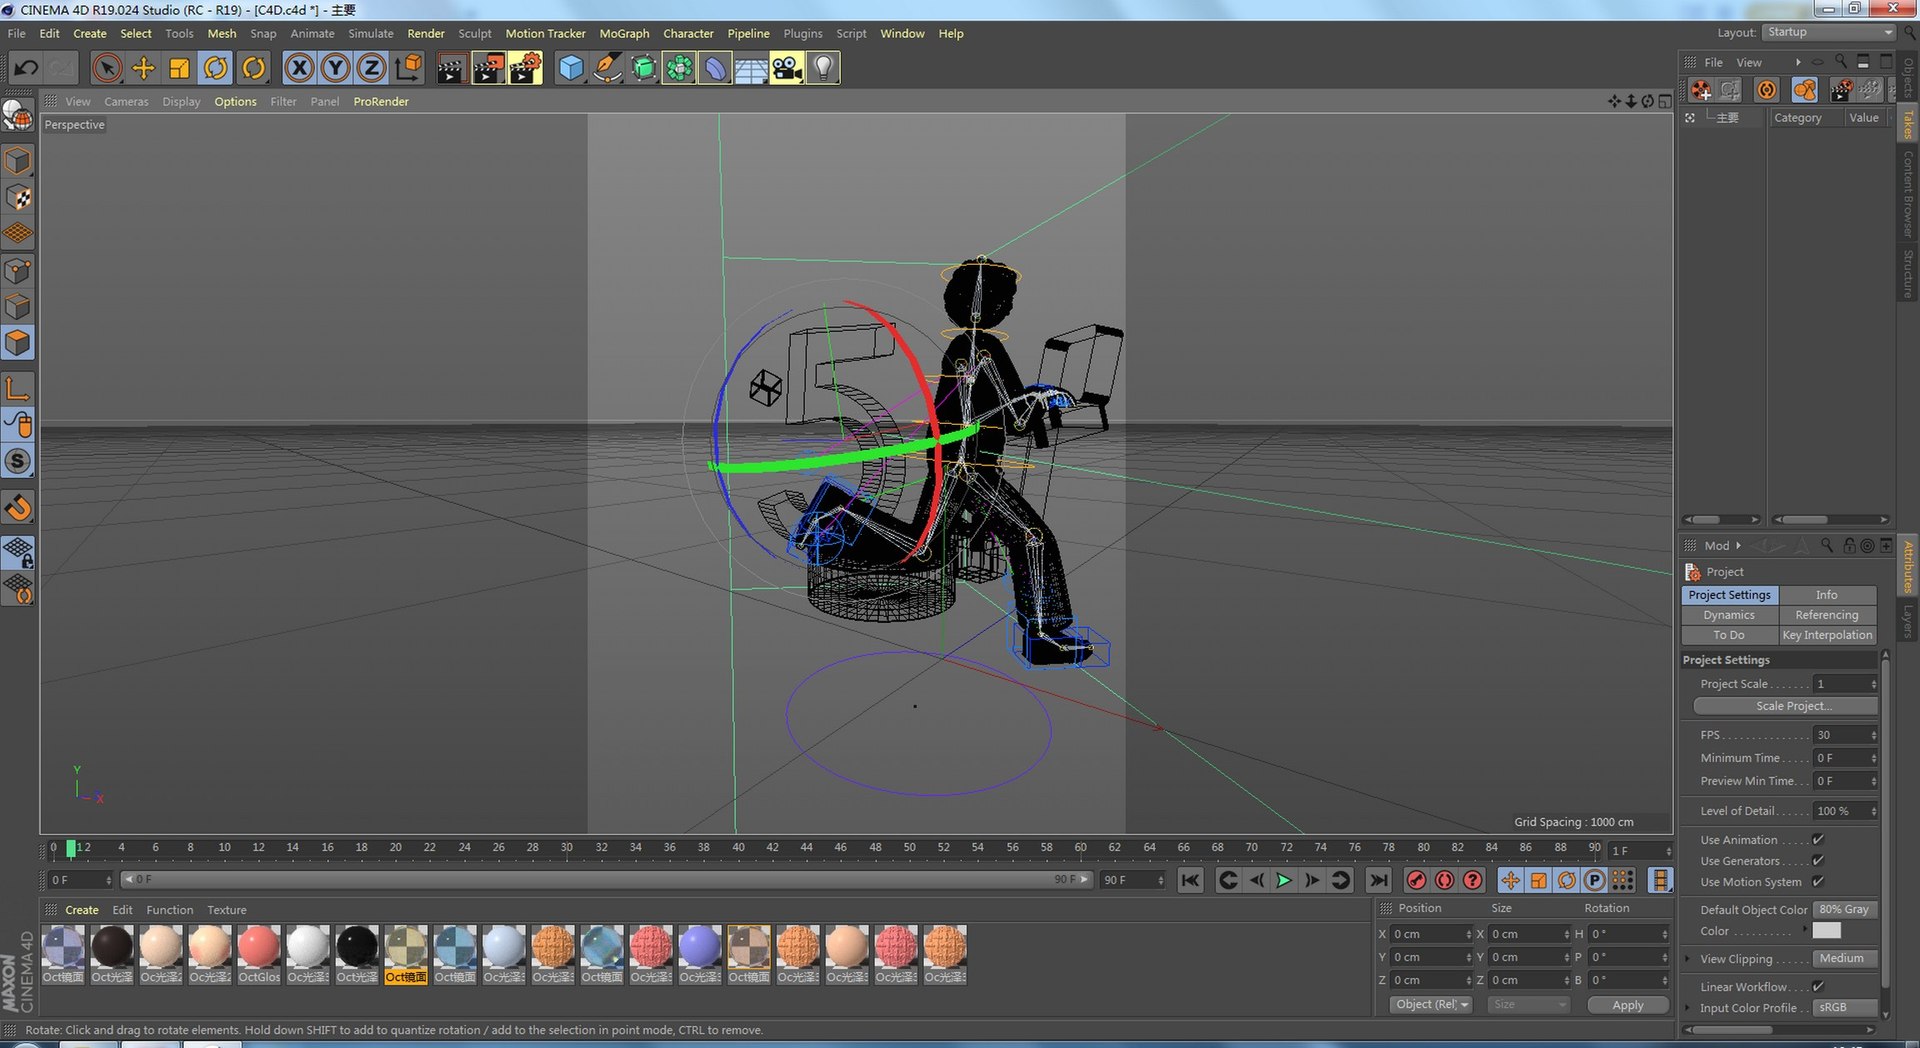Open View Clipping Medium dropdown
The width and height of the screenshot is (1920, 1048).
[x=1845, y=959]
